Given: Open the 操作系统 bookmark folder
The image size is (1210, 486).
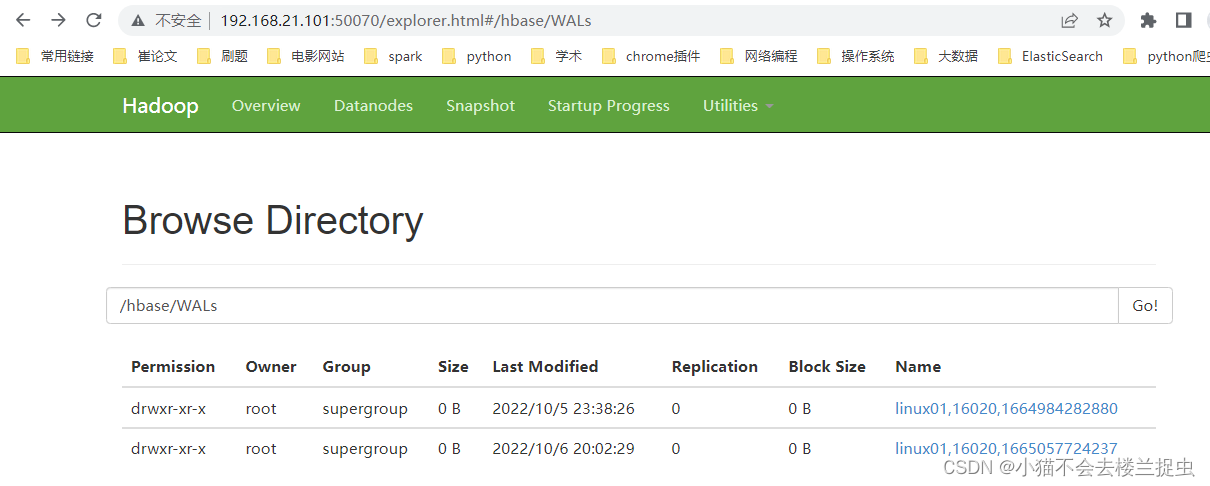Looking at the screenshot, I should pos(855,56).
